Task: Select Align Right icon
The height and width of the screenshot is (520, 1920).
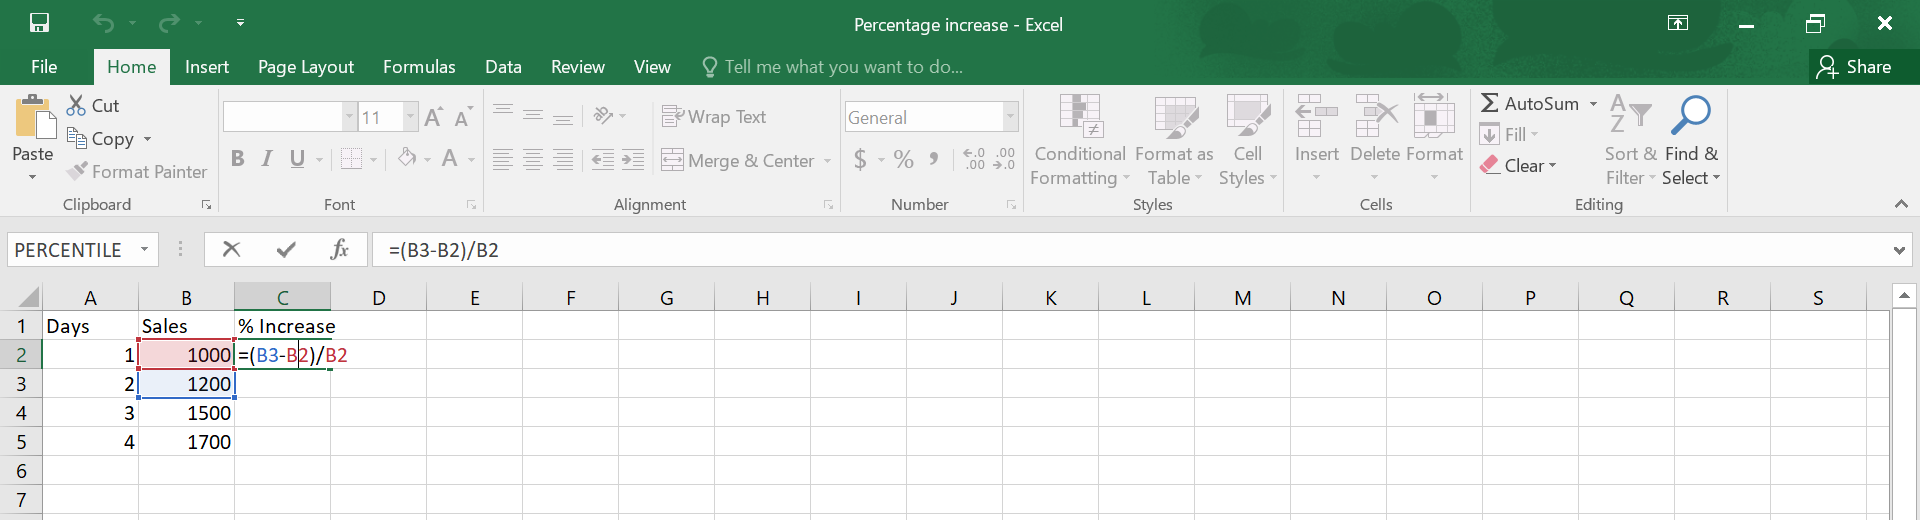Action: pyautogui.click(x=563, y=160)
